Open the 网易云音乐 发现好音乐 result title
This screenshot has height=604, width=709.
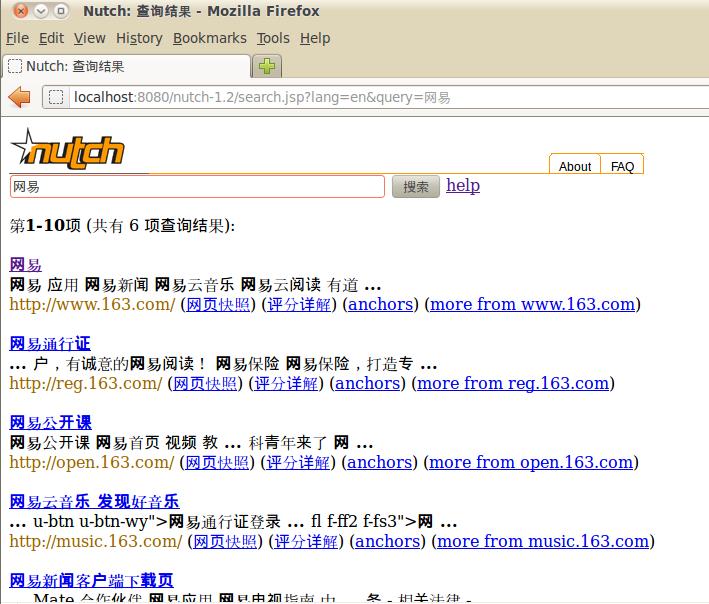coord(94,502)
